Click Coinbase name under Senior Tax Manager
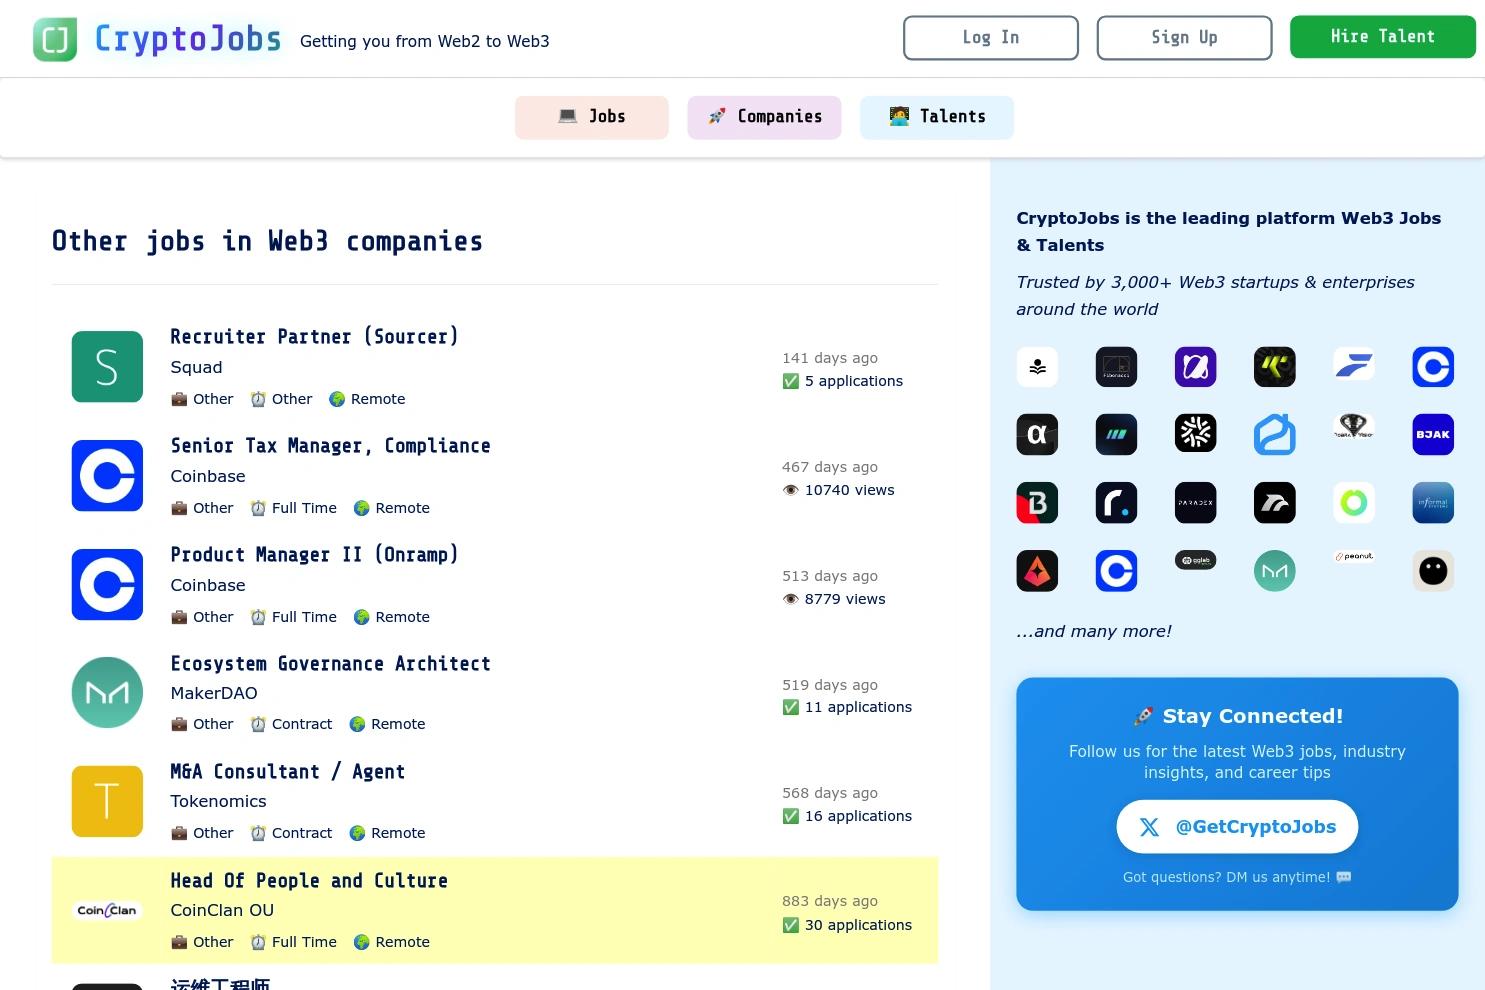The image size is (1485, 990). pyautogui.click(x=208, y=476)
